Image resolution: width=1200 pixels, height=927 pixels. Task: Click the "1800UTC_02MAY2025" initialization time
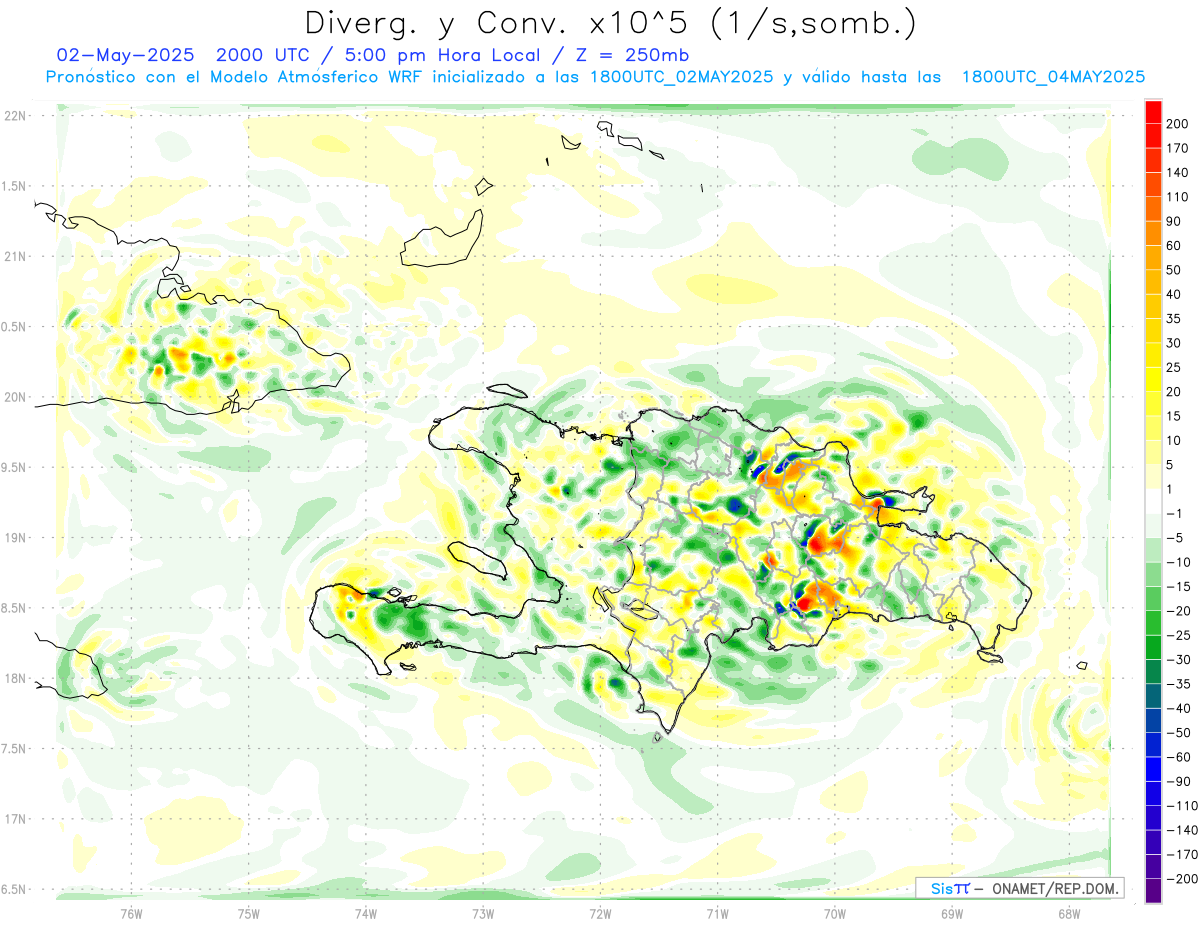pos(682,77)
